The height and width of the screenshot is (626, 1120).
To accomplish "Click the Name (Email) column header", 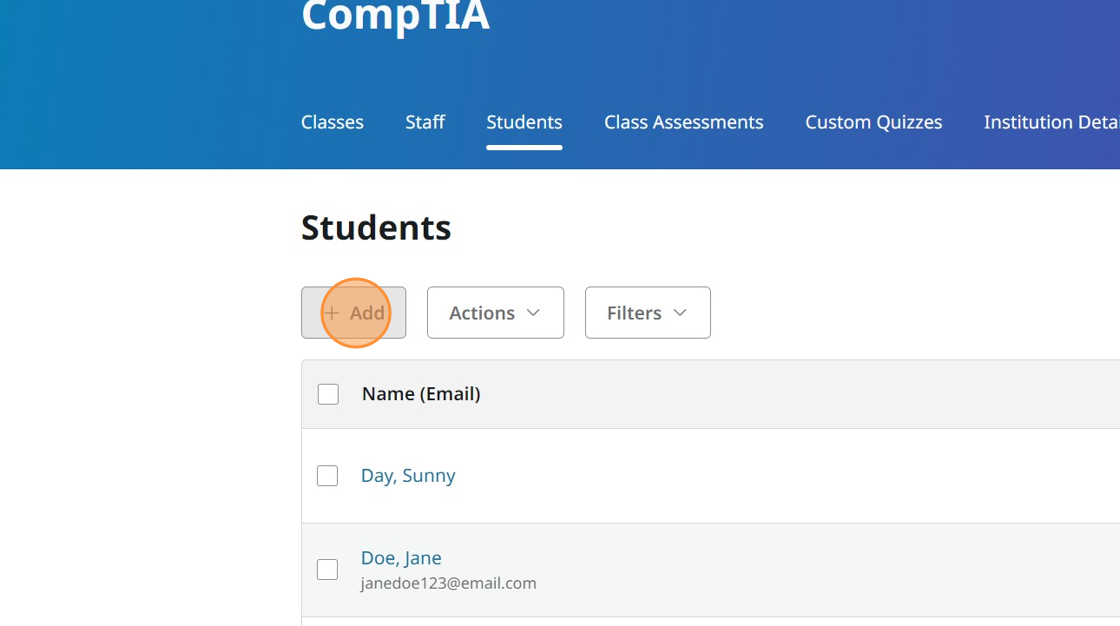I will click(421, 394).
